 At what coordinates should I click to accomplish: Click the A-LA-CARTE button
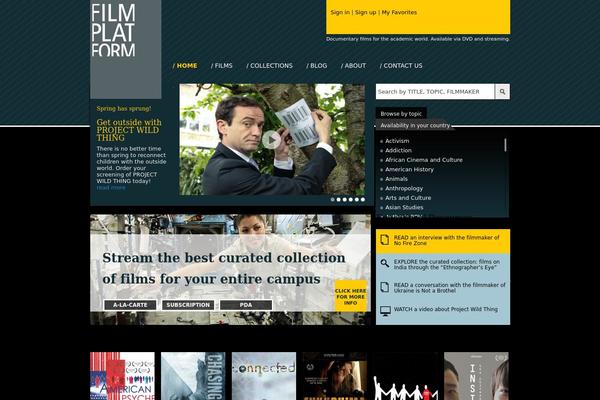130,305
